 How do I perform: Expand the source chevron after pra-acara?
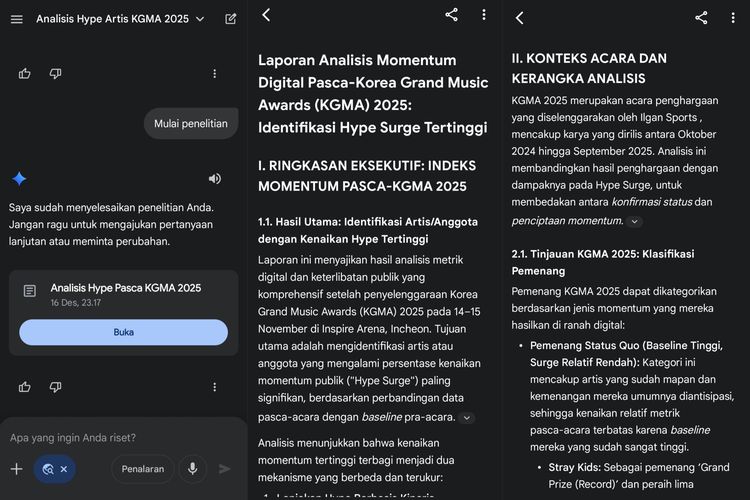point(467,418)
